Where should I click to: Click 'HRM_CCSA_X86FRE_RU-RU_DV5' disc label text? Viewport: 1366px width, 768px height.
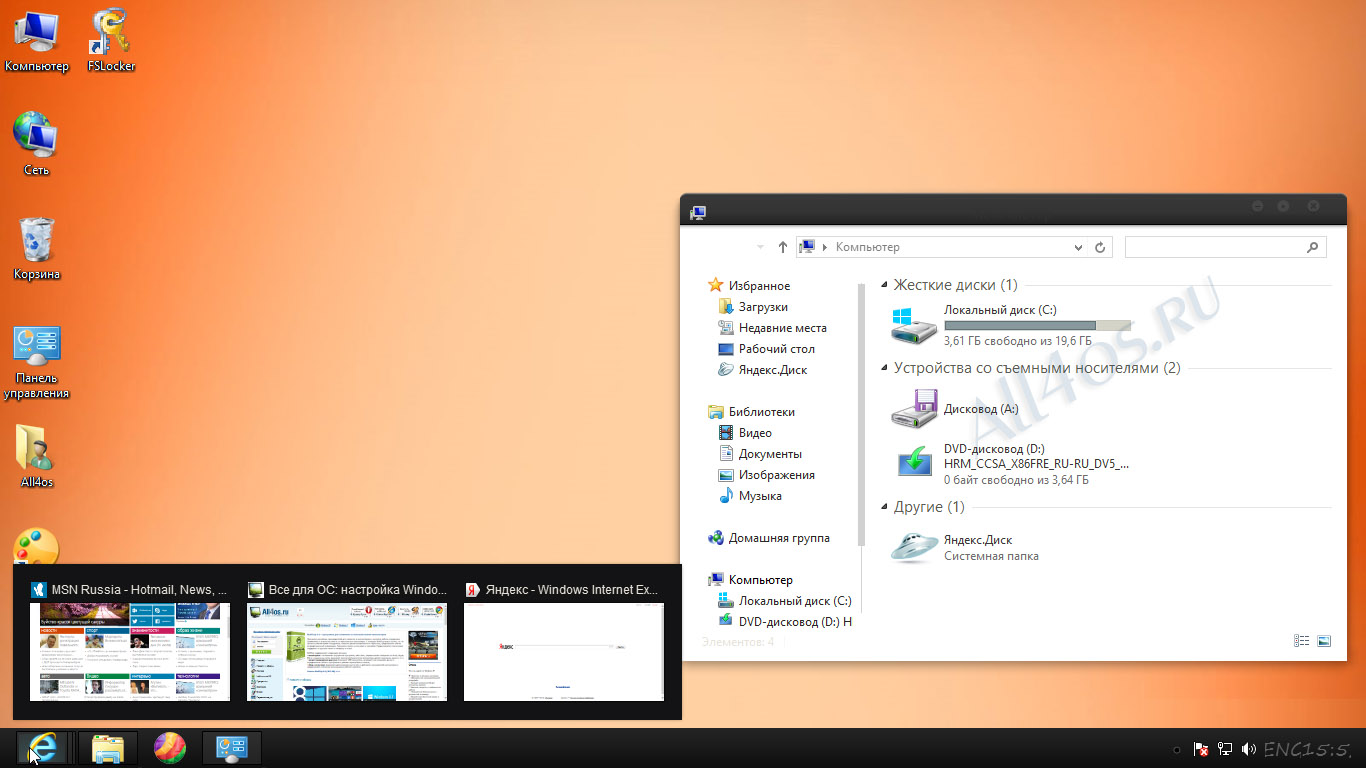pos(1036,464)
